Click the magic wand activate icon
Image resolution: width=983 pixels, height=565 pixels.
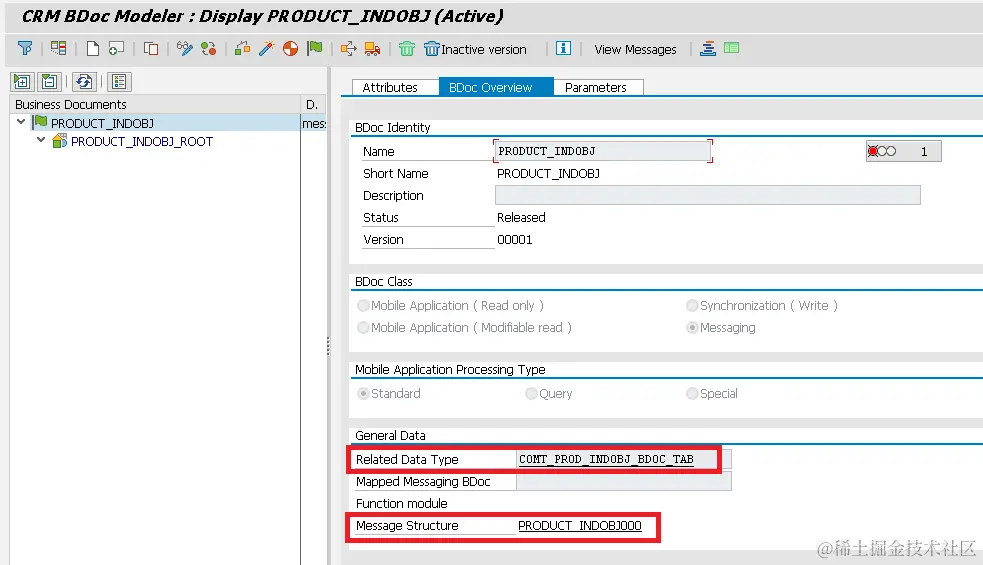click(266, 48)
